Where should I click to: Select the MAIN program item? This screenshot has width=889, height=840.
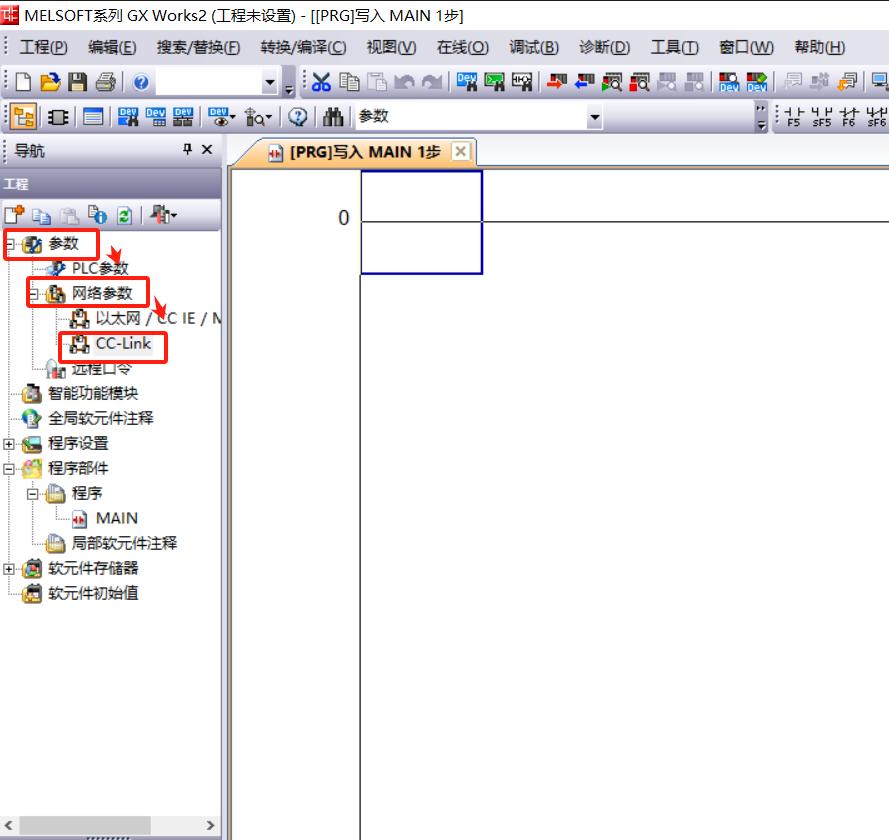[117, 518]
